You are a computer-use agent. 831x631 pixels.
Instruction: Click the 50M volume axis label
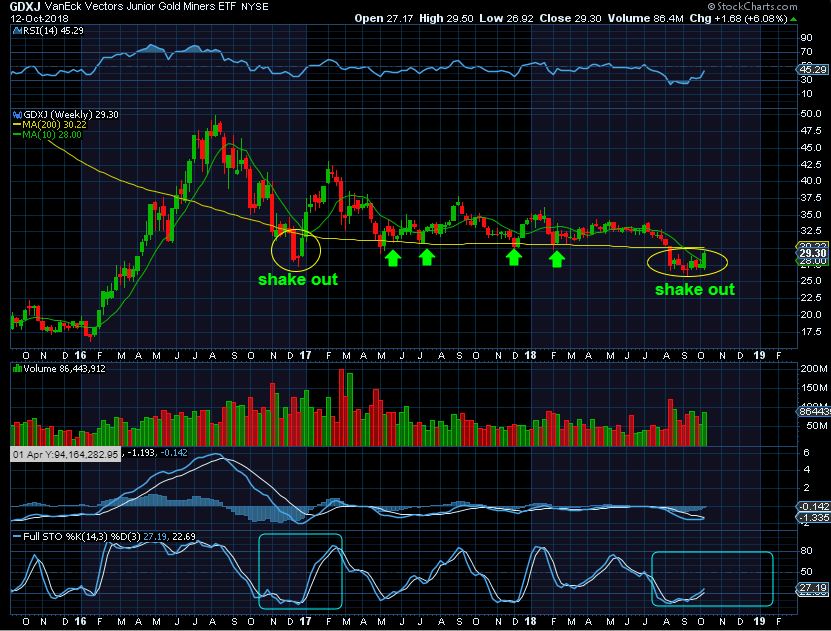click(816, 426)
